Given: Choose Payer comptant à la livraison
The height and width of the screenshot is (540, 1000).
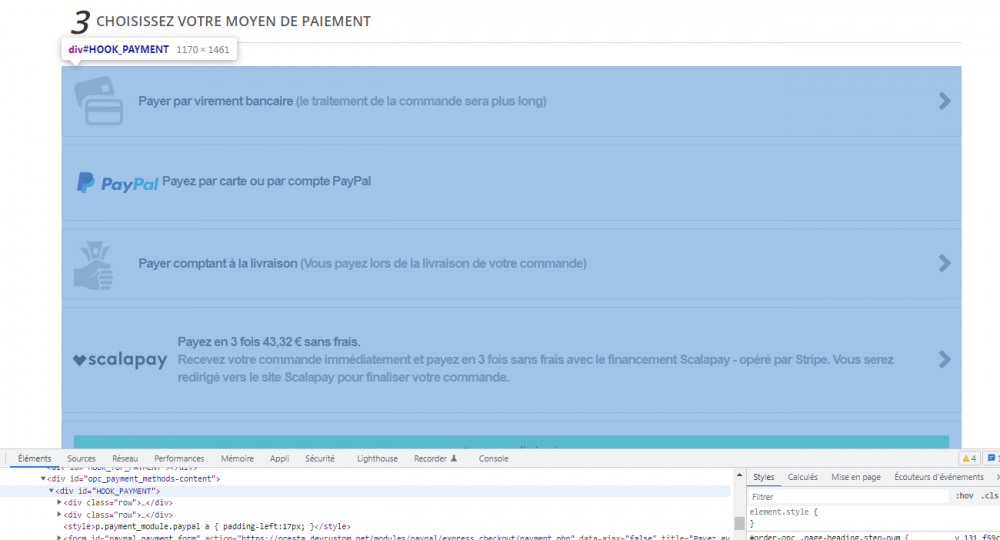Looking at the screenshot, I should 511,263.
